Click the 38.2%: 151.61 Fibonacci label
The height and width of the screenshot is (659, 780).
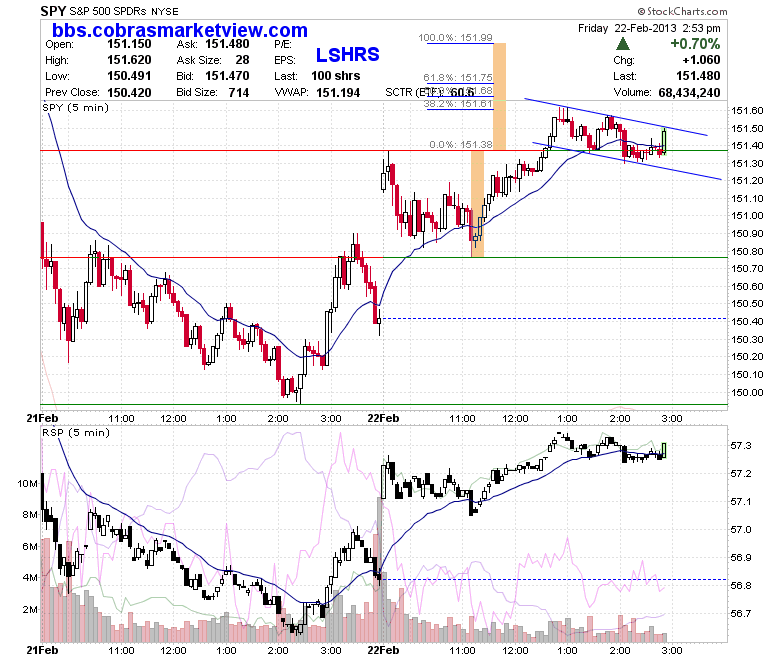click(458, 103)
